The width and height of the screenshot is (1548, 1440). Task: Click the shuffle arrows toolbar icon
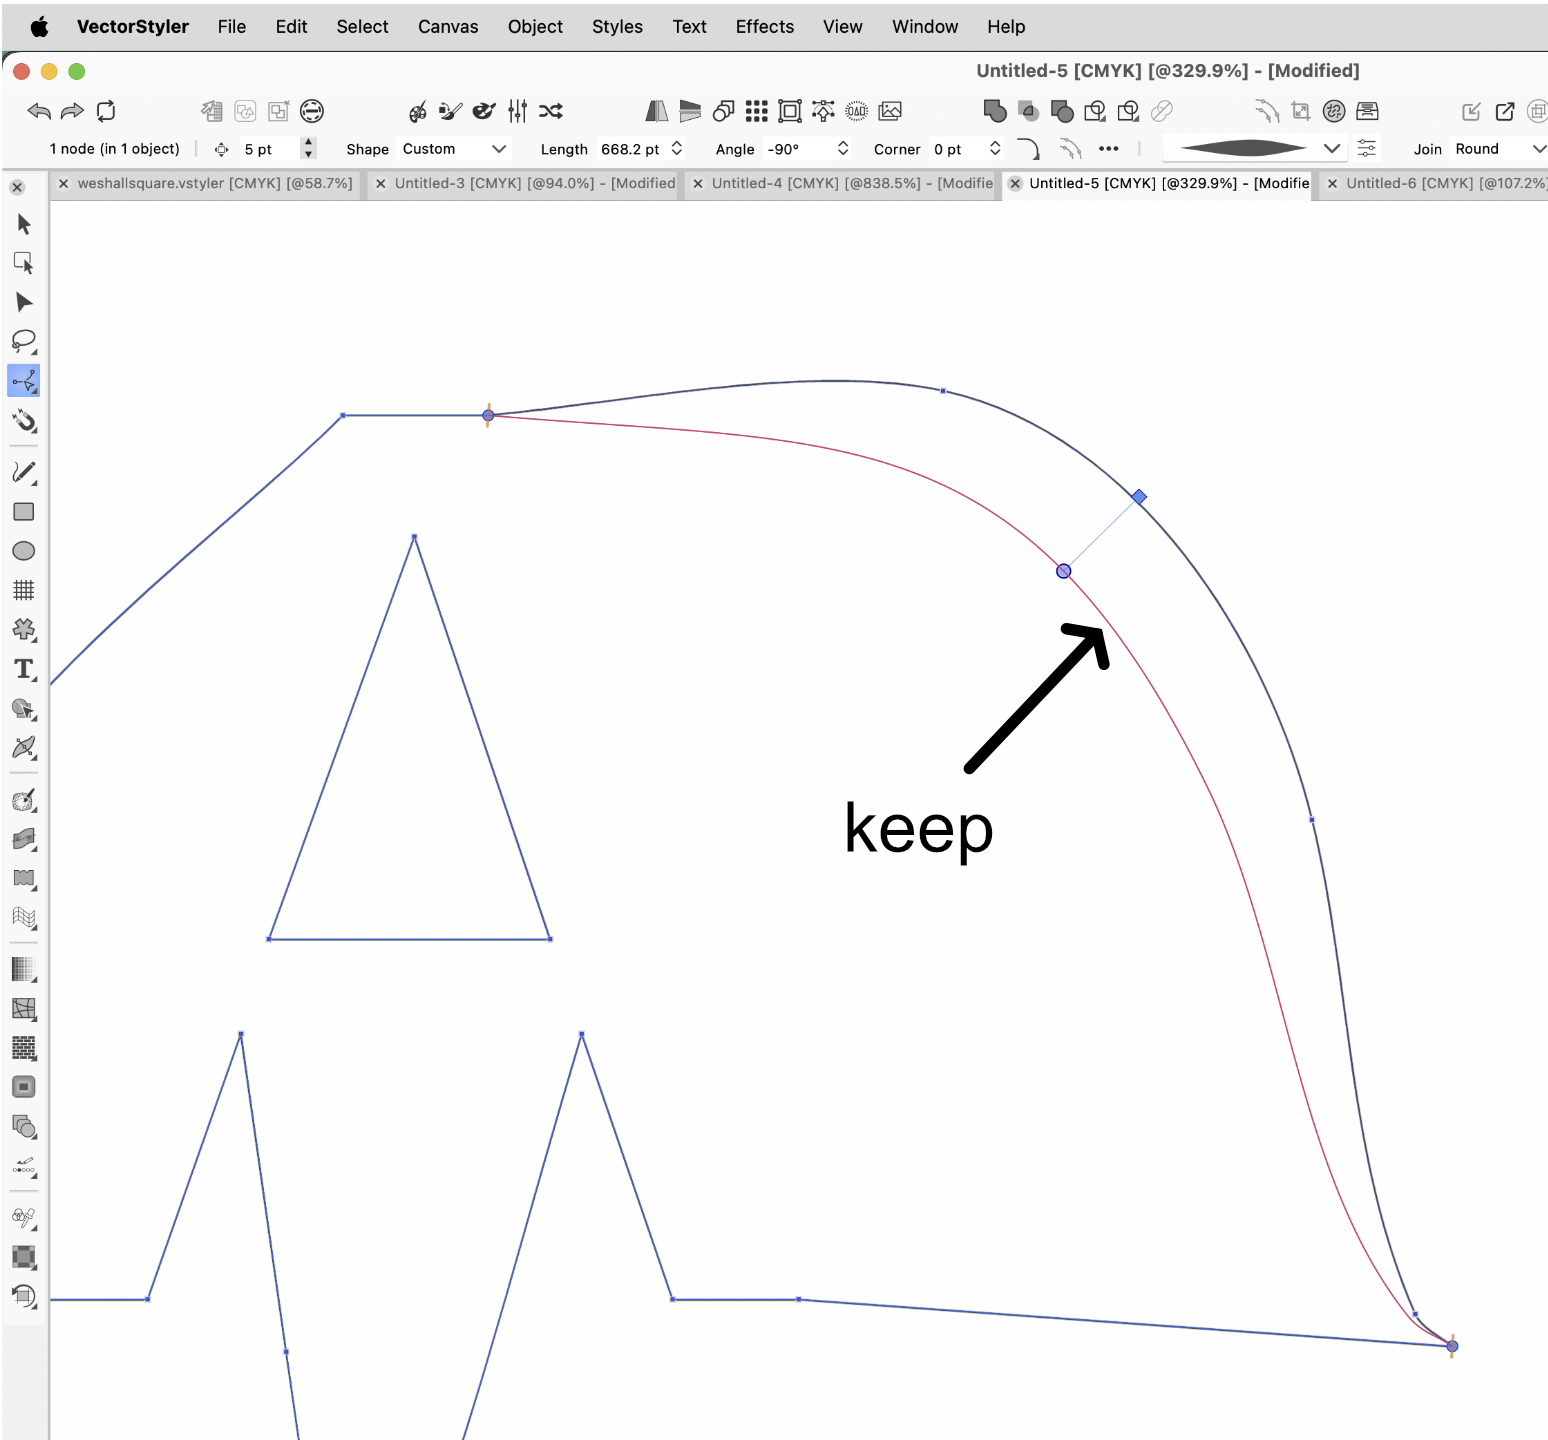coord(551,111)
